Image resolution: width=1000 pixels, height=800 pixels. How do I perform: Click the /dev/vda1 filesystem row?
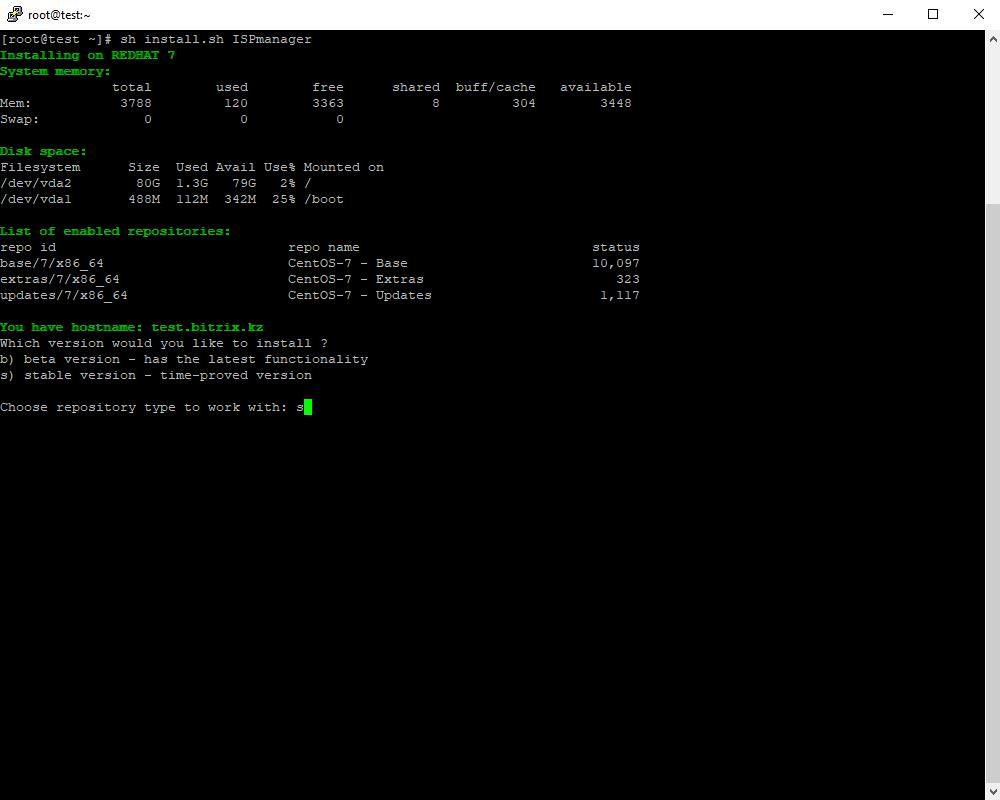[172, 199]
